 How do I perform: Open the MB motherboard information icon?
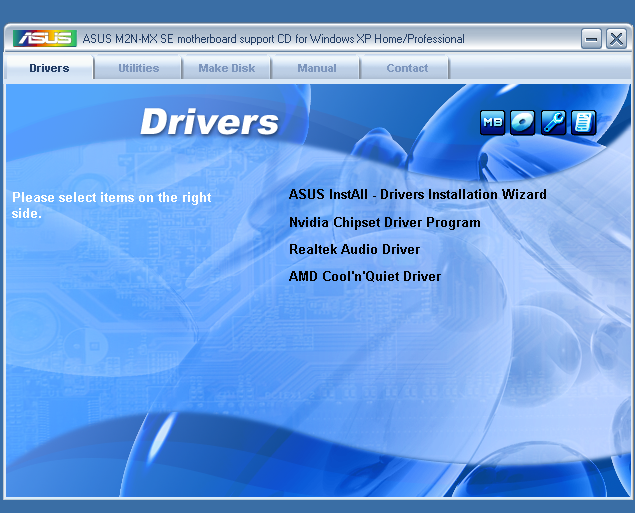[x=492, y=122]
